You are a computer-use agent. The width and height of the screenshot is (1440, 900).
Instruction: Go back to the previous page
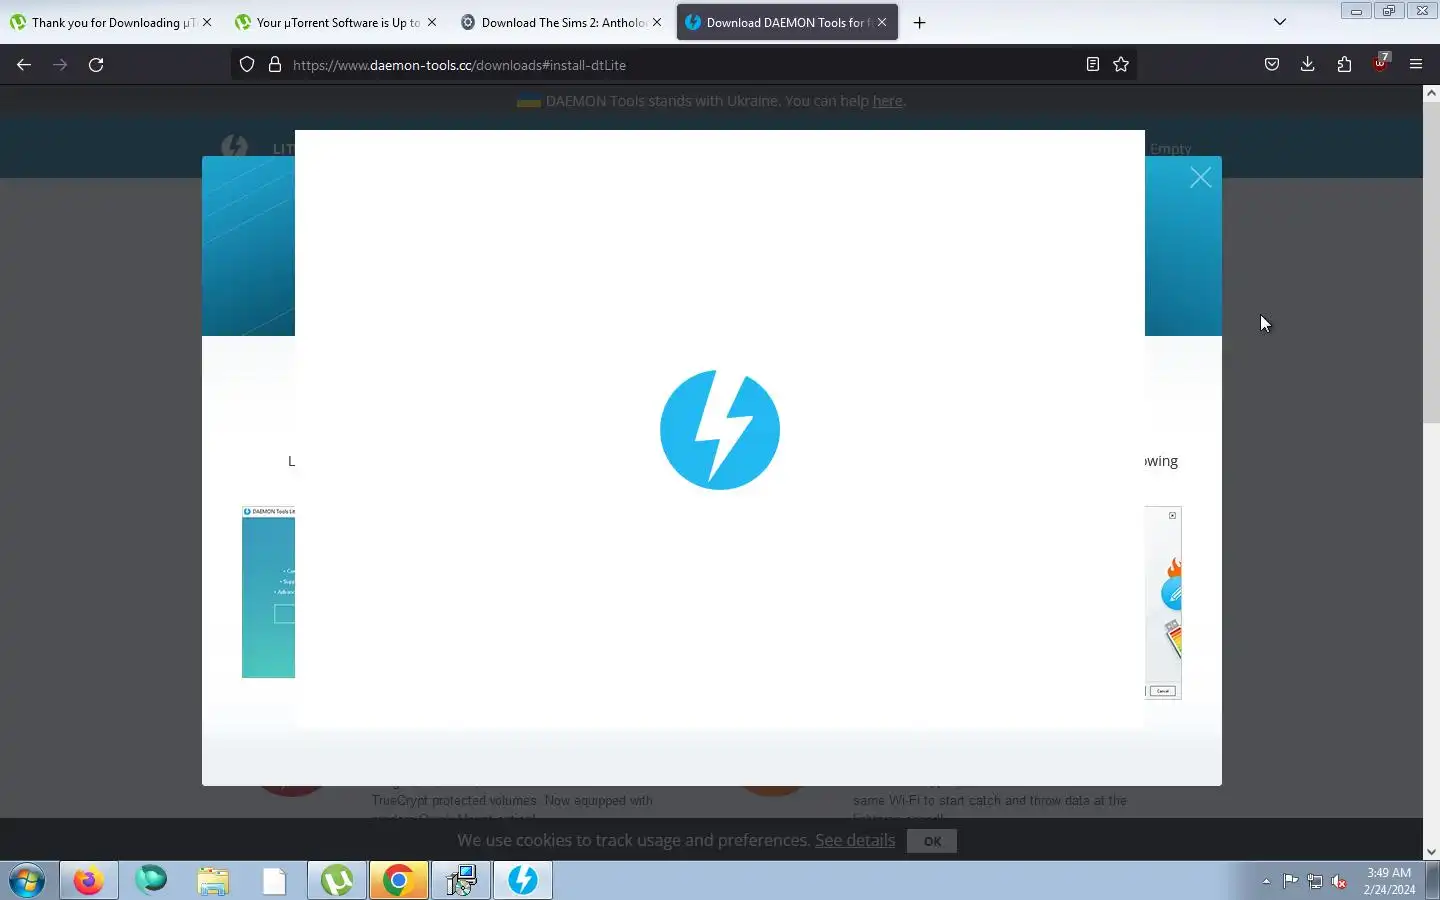pyautogui.click(x=24, y=64)
